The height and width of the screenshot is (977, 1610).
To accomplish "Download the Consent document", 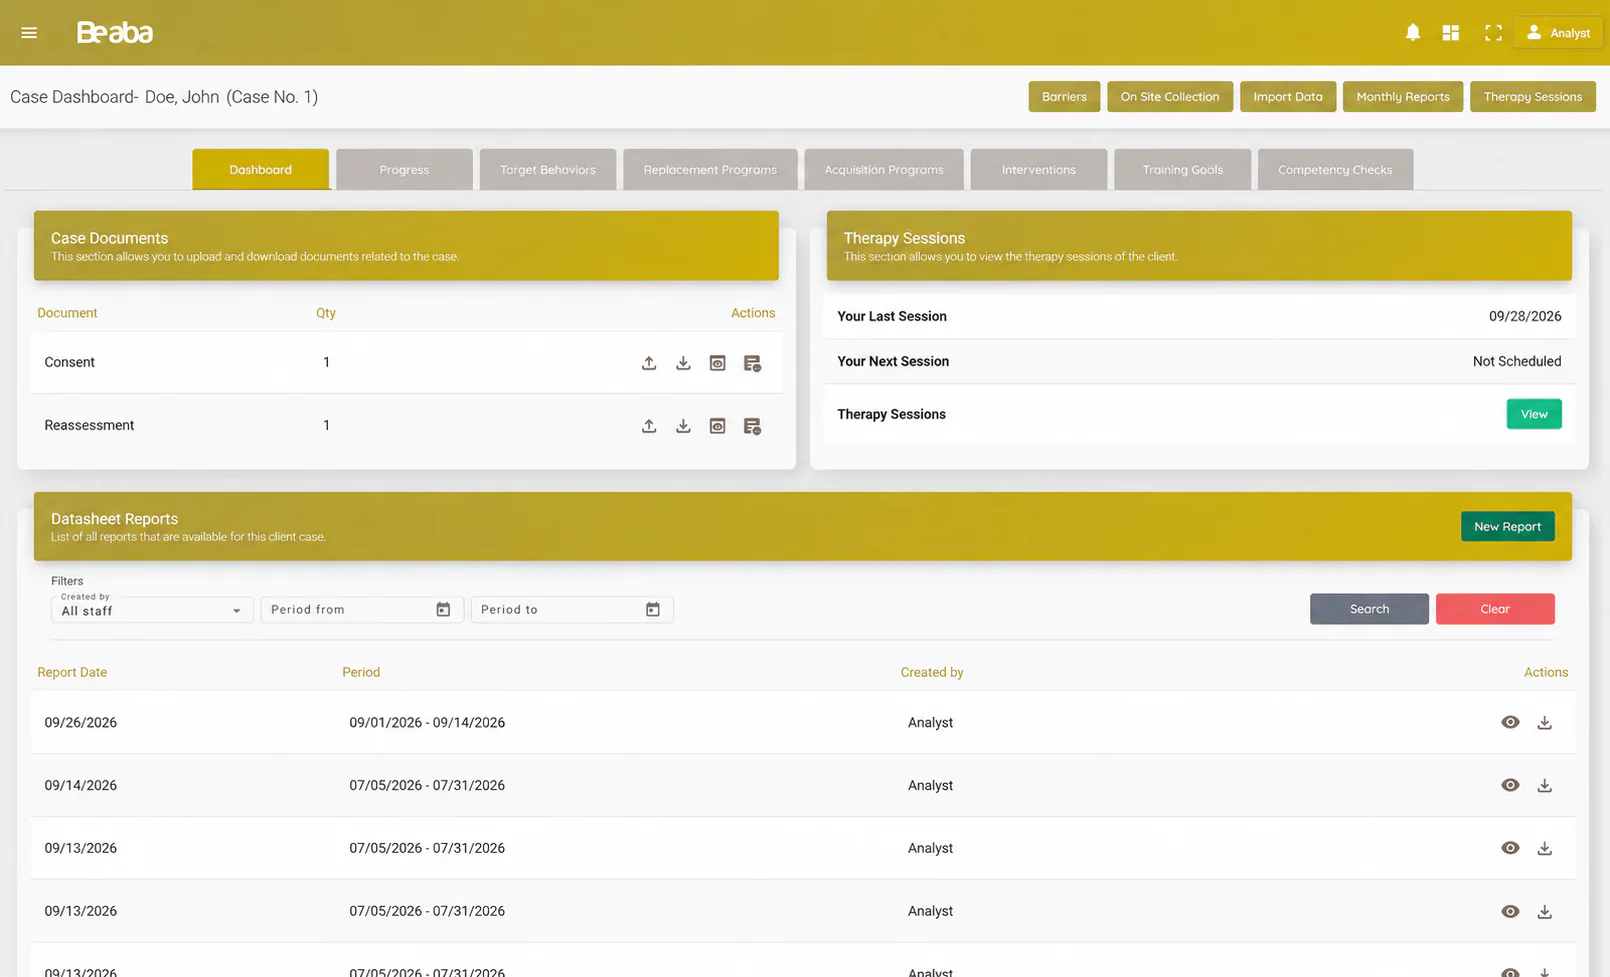I will [x=683, y=363].
